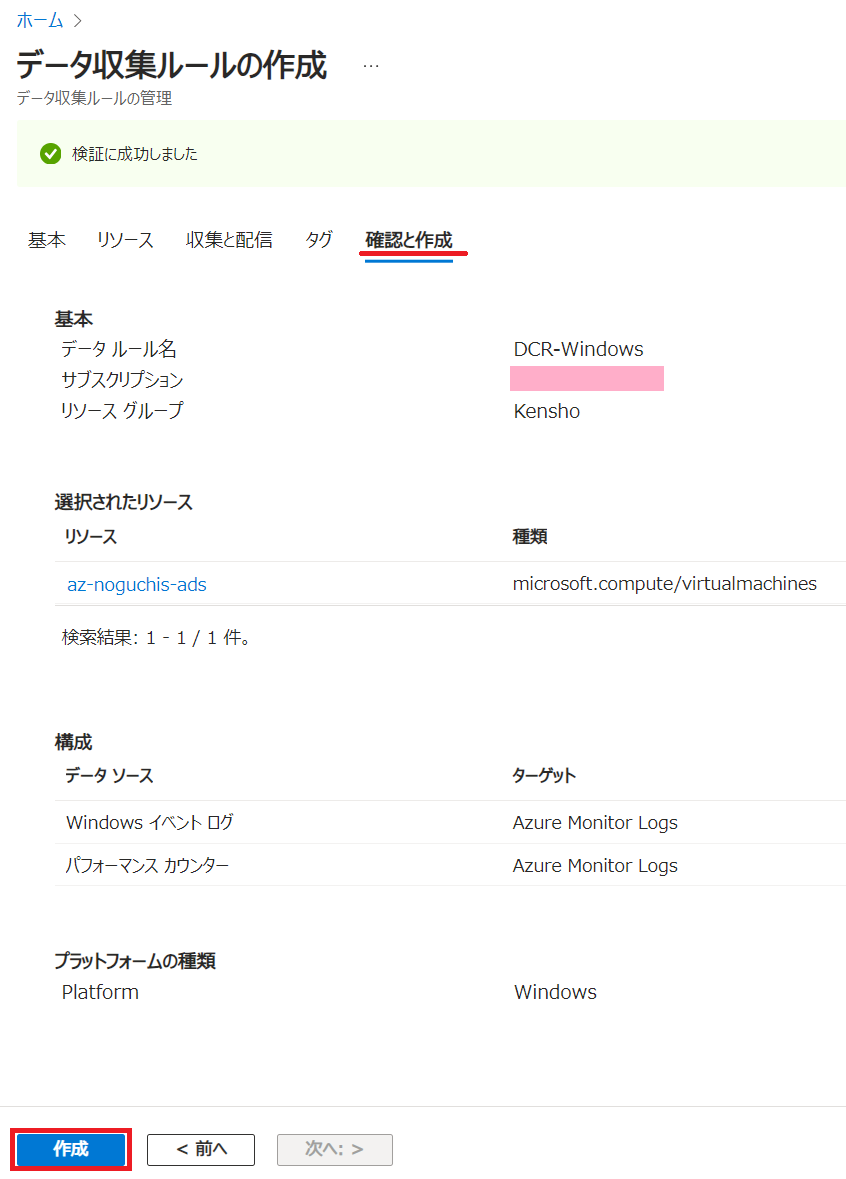Click the 構成 section heading
Screen dimensions: 846x1179
click(73, 742)
